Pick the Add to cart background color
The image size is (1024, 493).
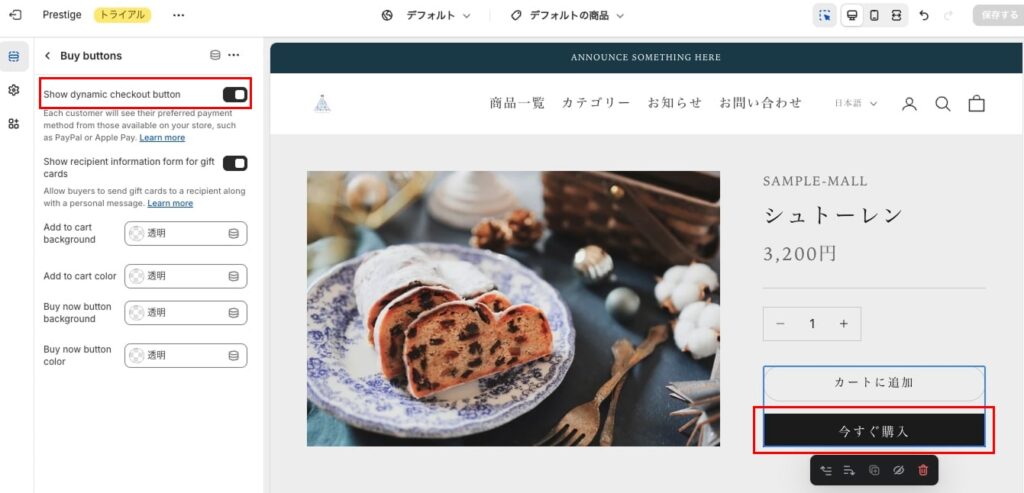pyautogui.click(x=185, y=233)
